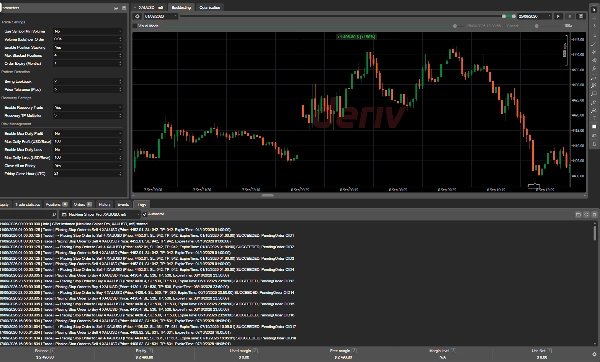Click the search magnifier icon in log filter
This screenshot has width=600, height=362.
(54, 214)
